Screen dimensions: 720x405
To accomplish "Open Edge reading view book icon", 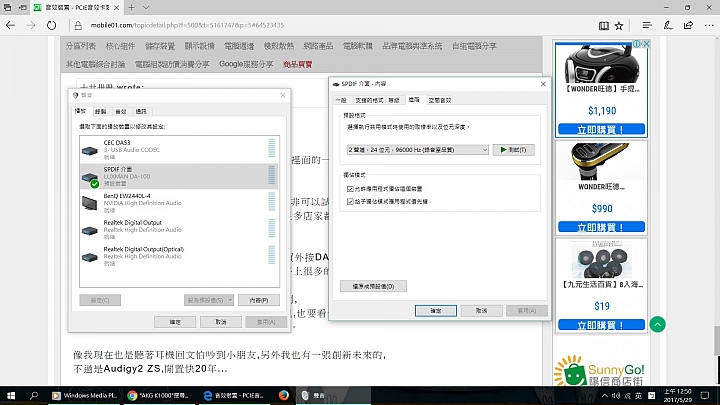I will [604, 26].
